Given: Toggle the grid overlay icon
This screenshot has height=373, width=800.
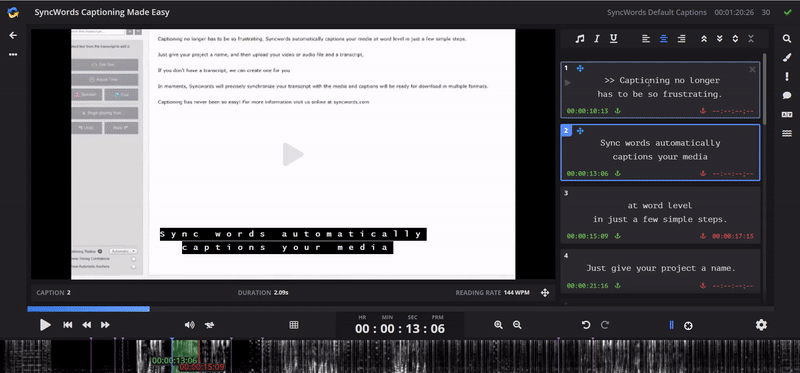Looking at the screenshot, I should 294,325.
